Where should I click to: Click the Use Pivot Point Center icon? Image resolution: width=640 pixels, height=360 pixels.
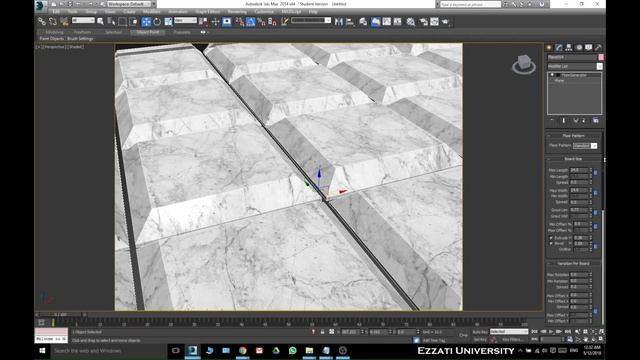coord(204,22)
